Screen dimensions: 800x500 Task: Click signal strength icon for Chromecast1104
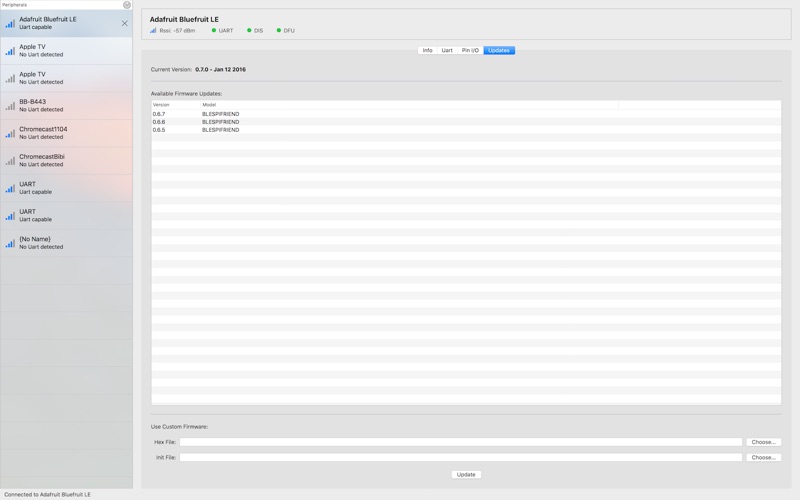[x=10, y=134]
